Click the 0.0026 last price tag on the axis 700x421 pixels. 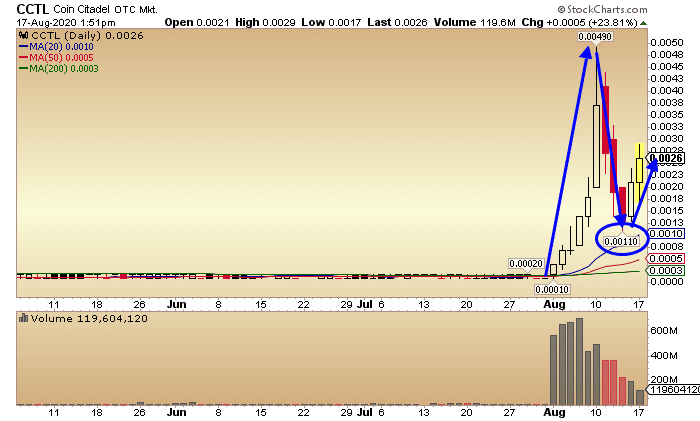(666, 158)
